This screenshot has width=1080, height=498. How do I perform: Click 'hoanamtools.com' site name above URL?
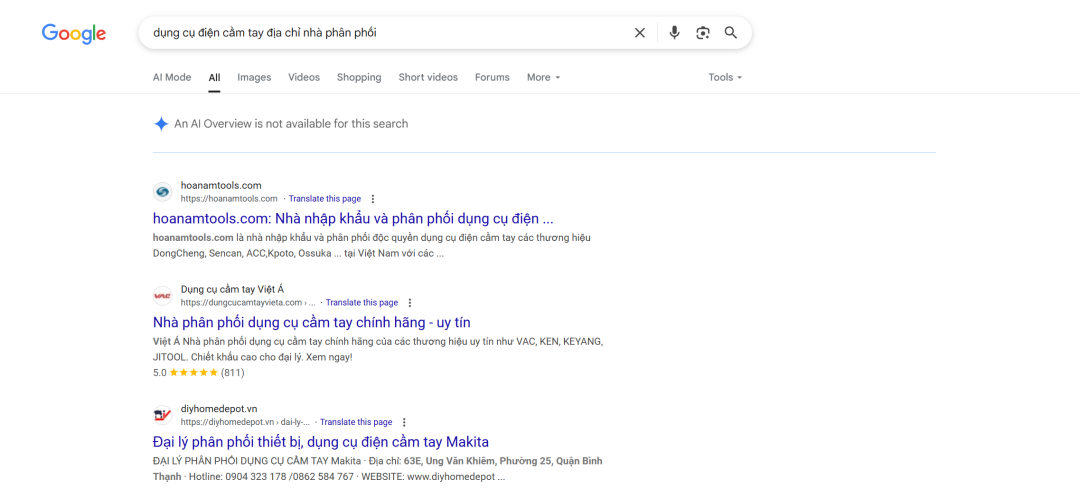[221, 185]
